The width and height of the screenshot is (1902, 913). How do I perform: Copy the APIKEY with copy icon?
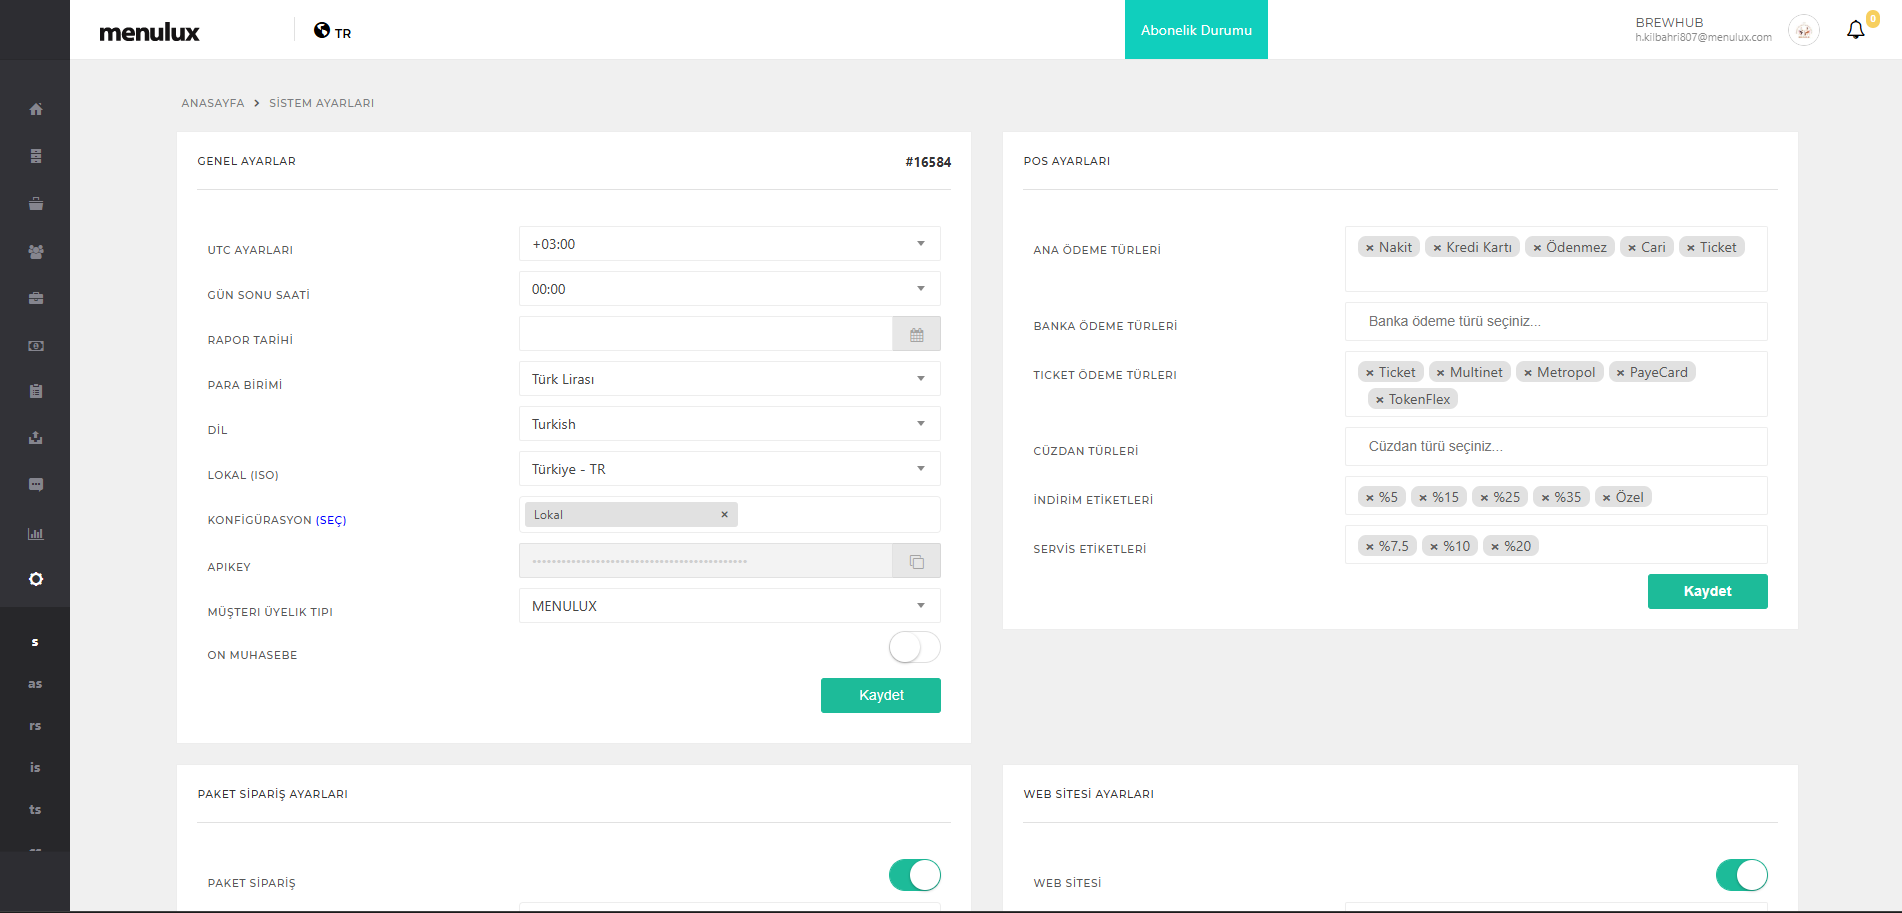point(916,562)
